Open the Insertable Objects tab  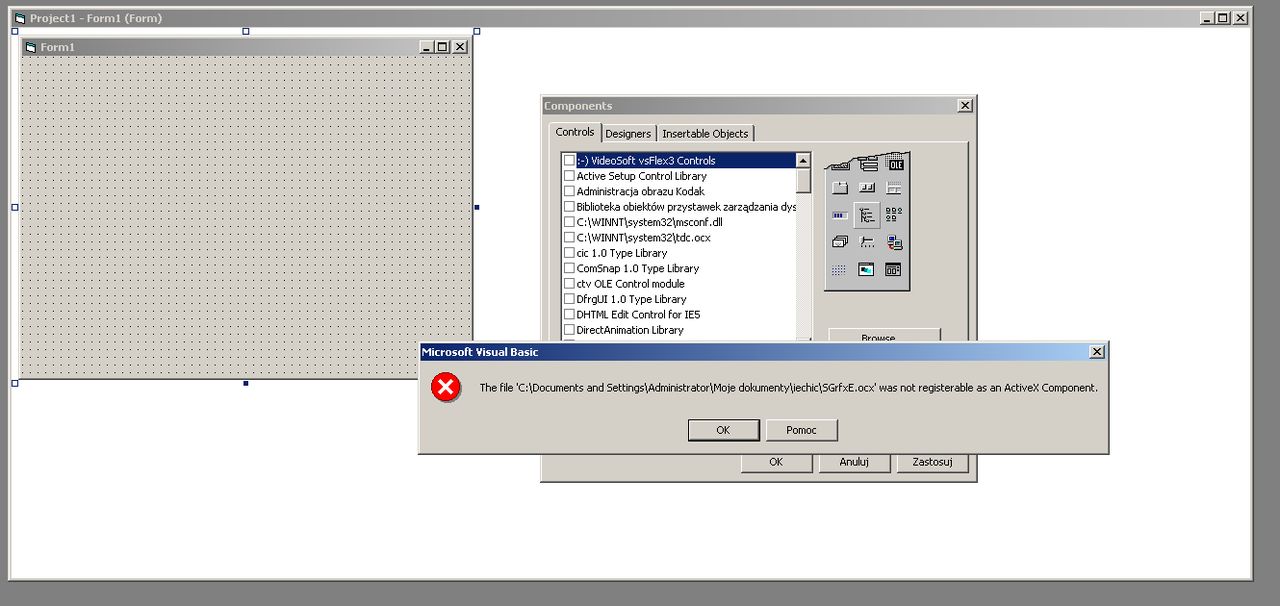pos(705,134)
